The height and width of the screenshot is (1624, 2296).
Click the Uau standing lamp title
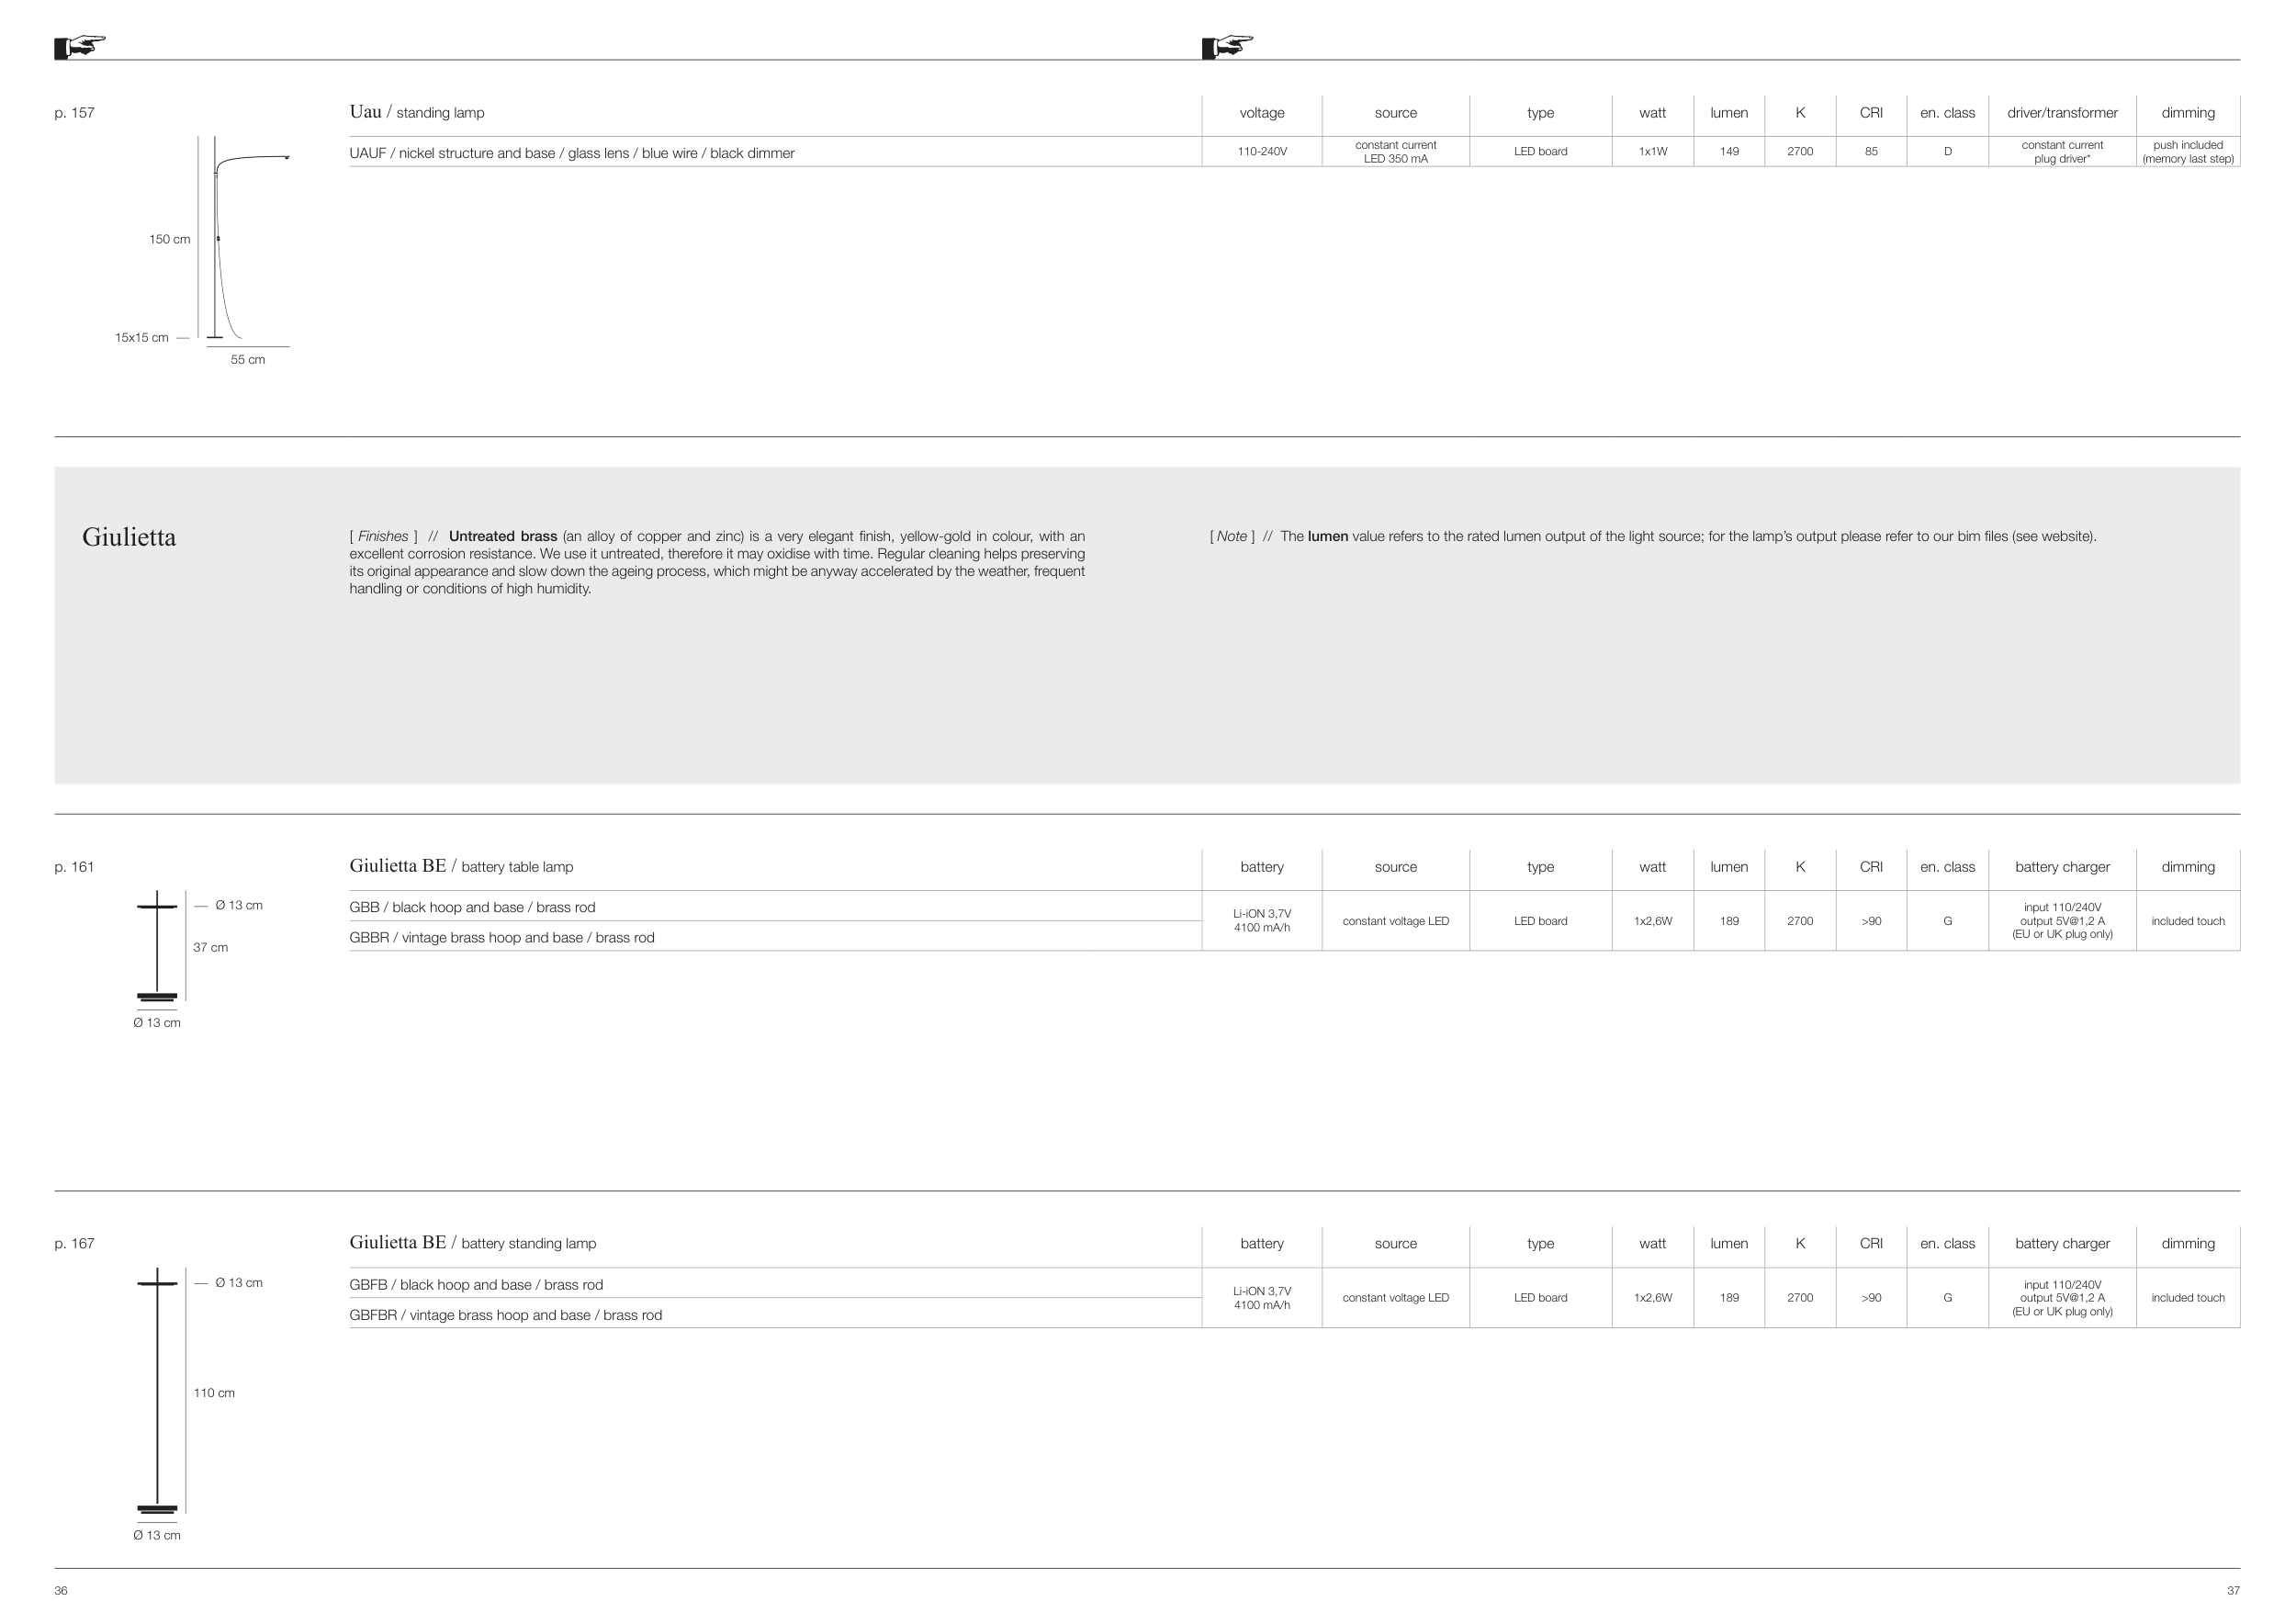[416, 112]
